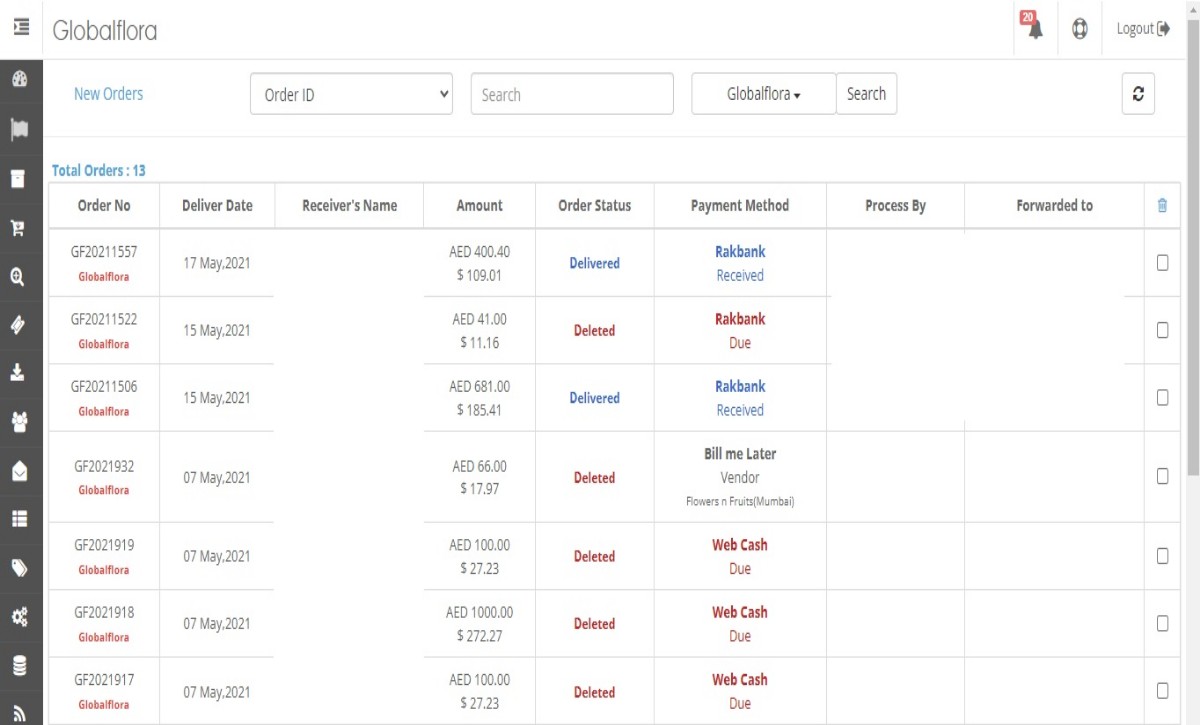Check the box for order GF2021918

1162,623
